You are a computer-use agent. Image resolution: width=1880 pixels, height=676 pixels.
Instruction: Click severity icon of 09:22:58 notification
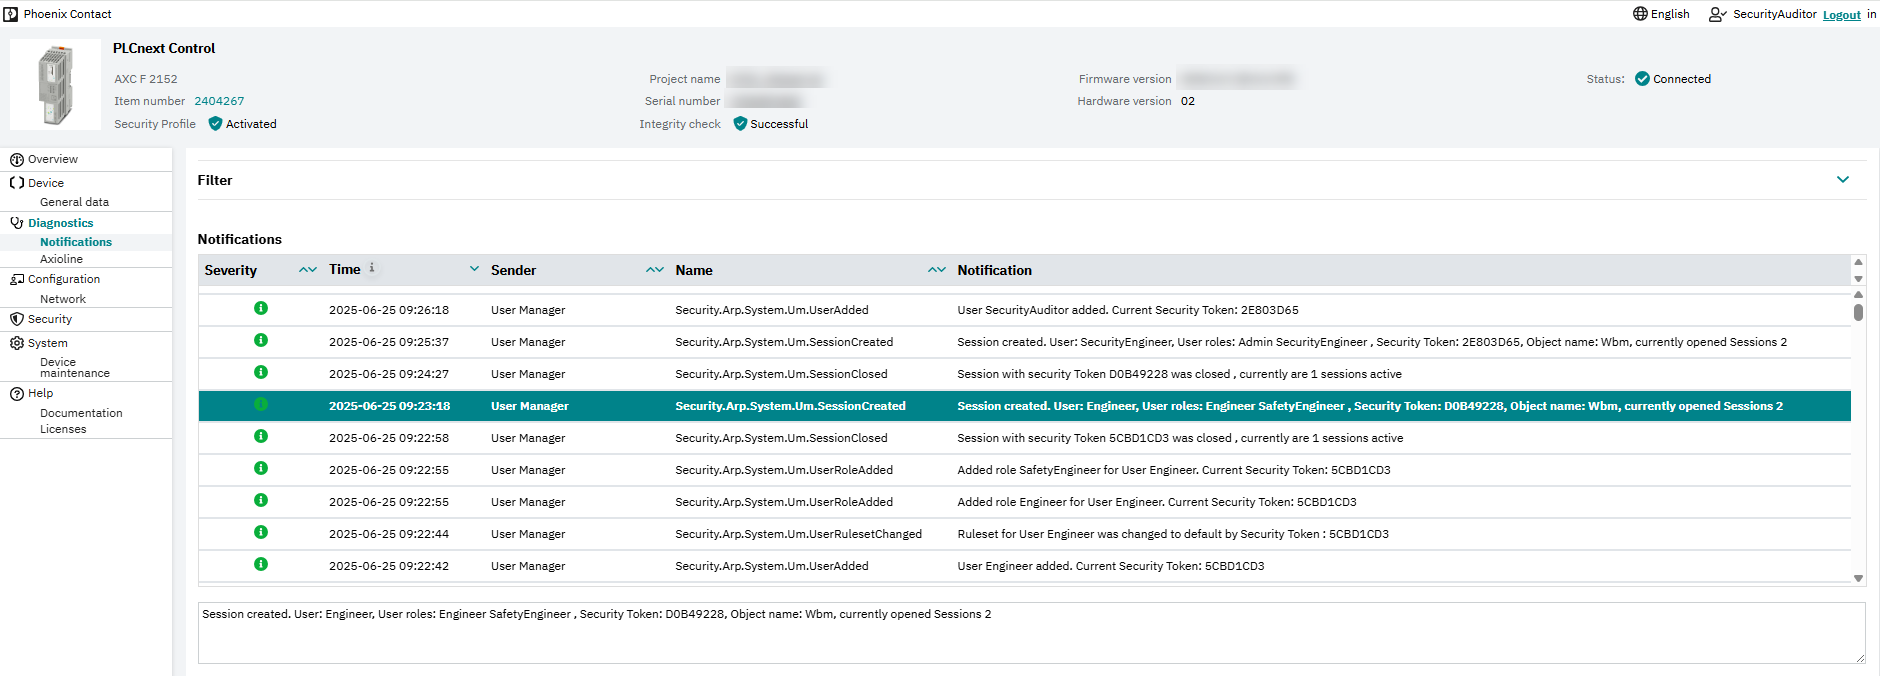click(x=261, y=436)
